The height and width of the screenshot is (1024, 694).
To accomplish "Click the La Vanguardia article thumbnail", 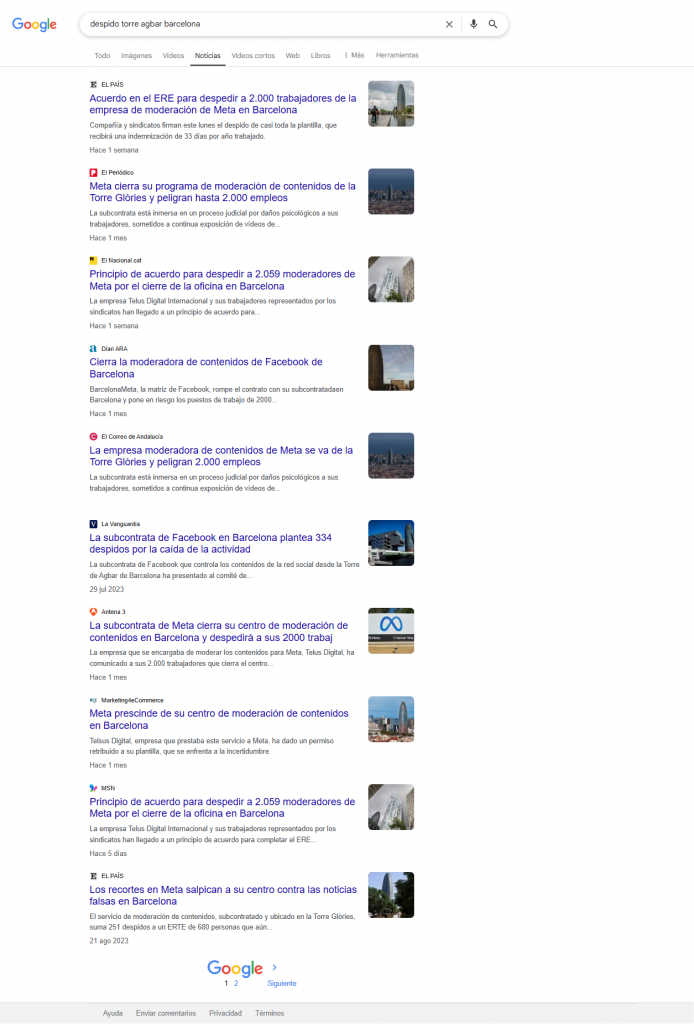I will tap(391, 543).
